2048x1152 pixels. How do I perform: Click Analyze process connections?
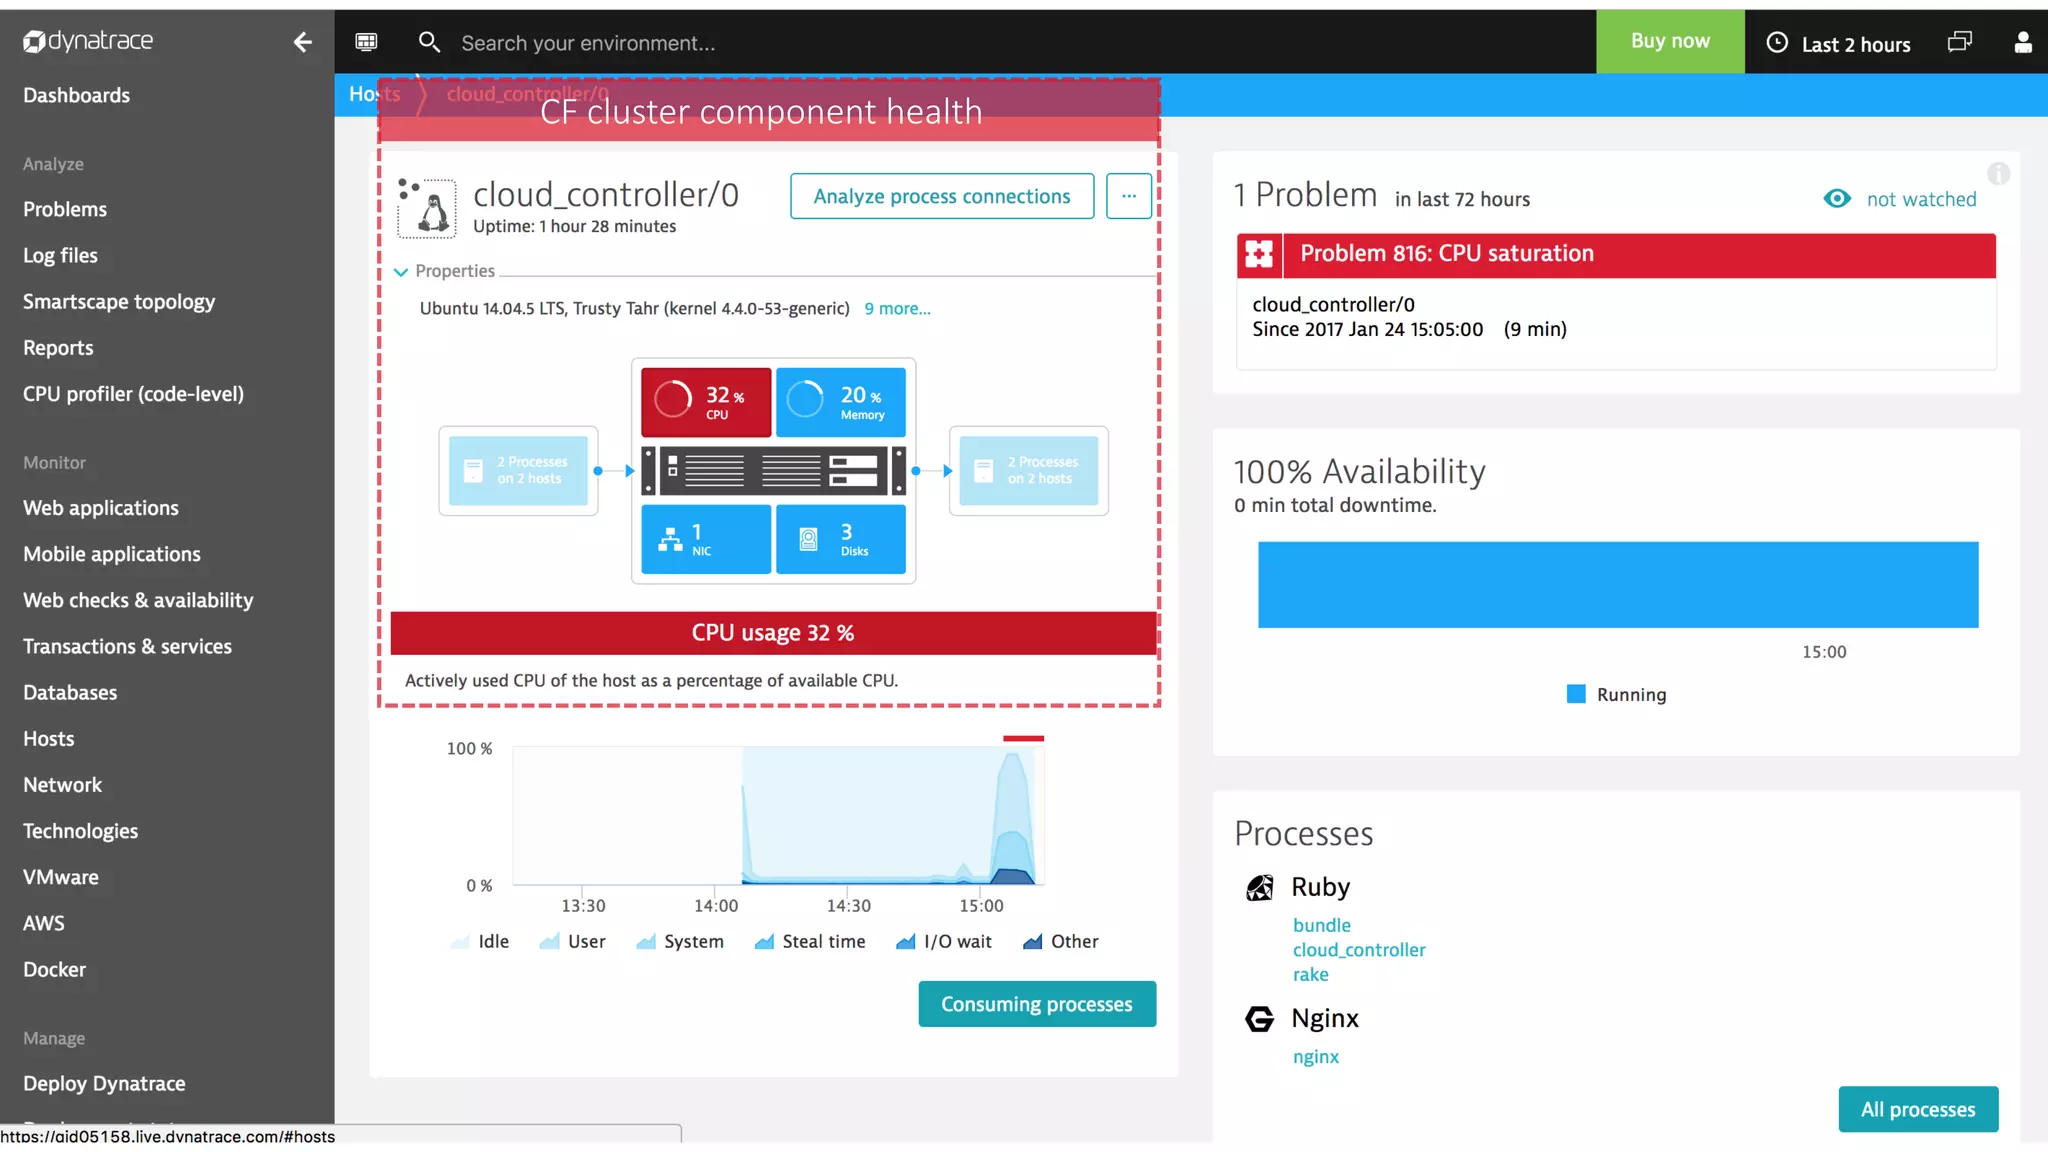tap(942, 196)
